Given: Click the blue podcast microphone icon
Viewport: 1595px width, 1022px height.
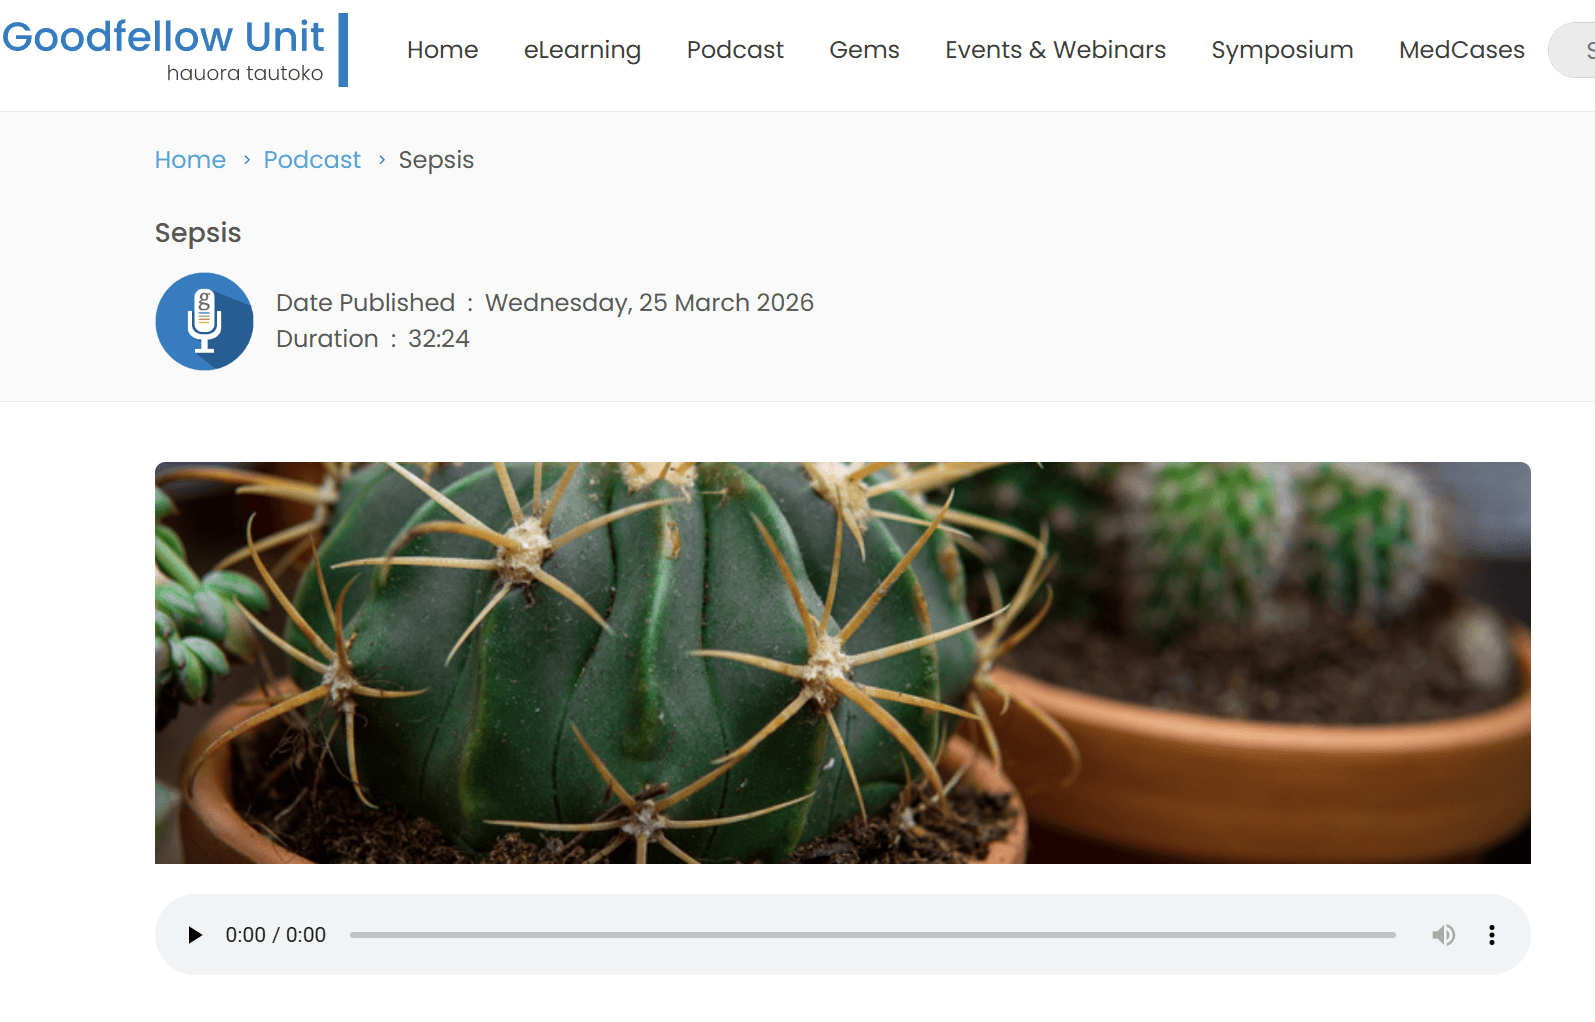Looking at the screenshot, I should point(204,321).
